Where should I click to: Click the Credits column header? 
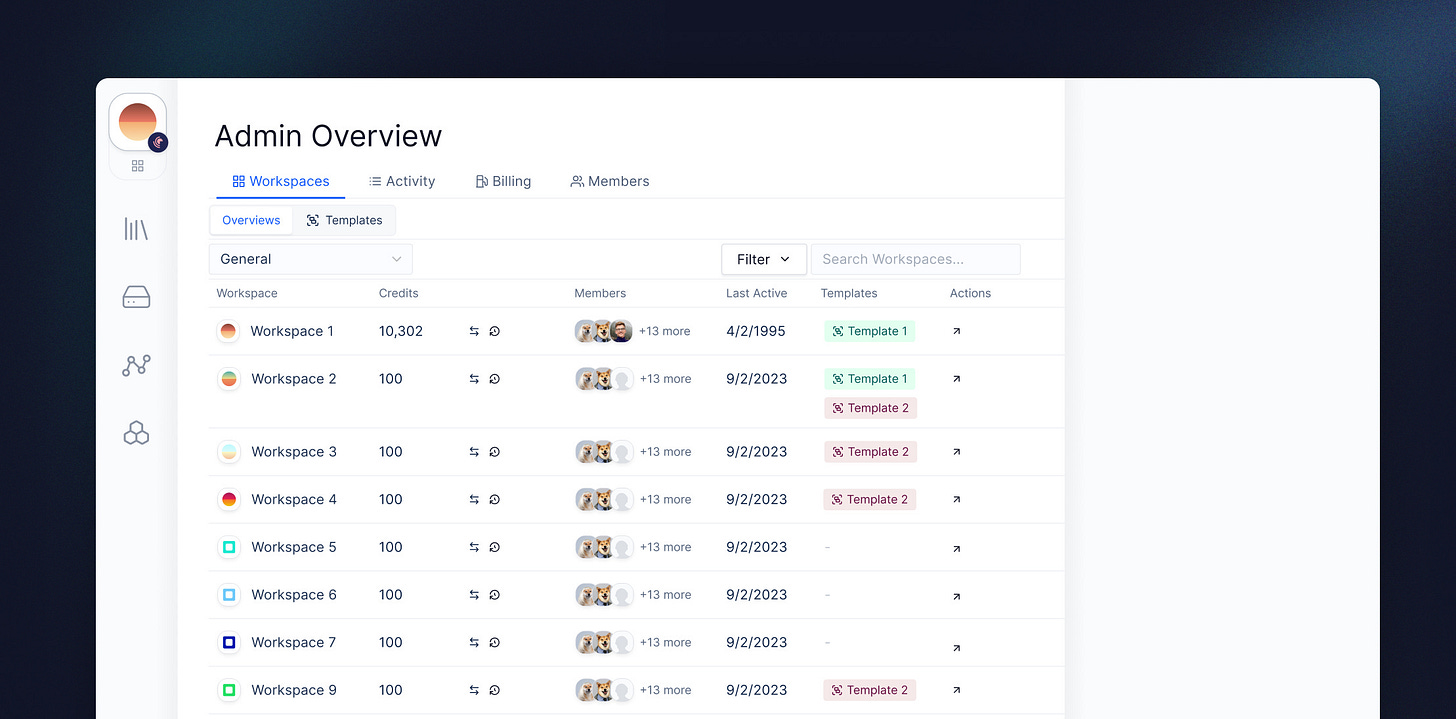tap(399, 293)
